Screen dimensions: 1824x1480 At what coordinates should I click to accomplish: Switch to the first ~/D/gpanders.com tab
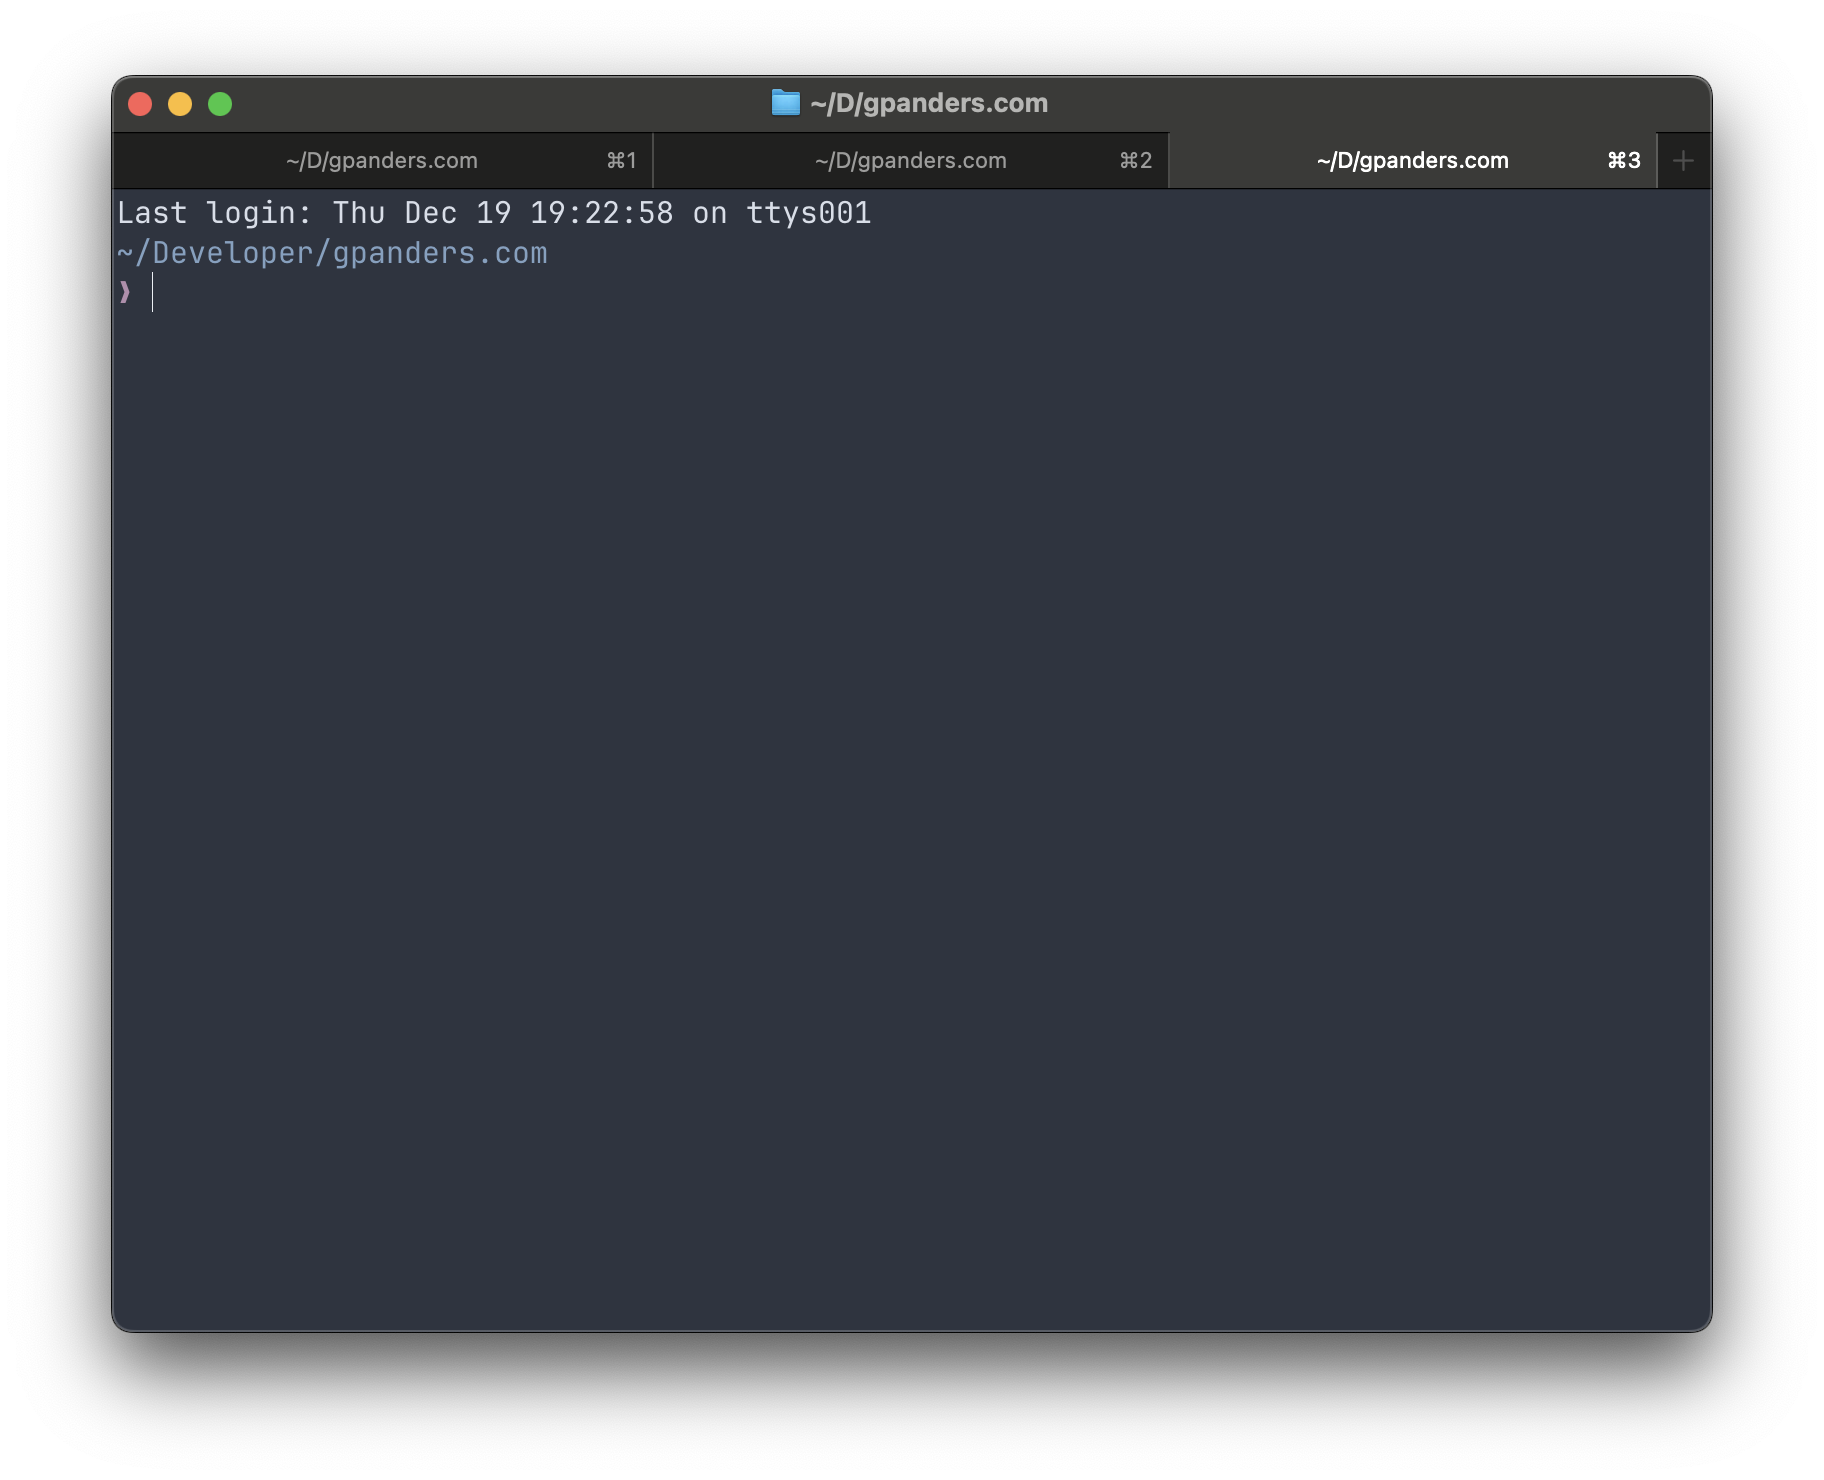pos(381,161)
